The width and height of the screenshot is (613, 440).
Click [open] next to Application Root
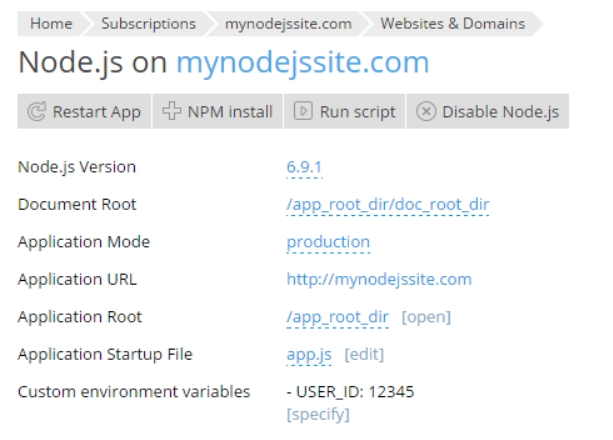tap(426, 318)
